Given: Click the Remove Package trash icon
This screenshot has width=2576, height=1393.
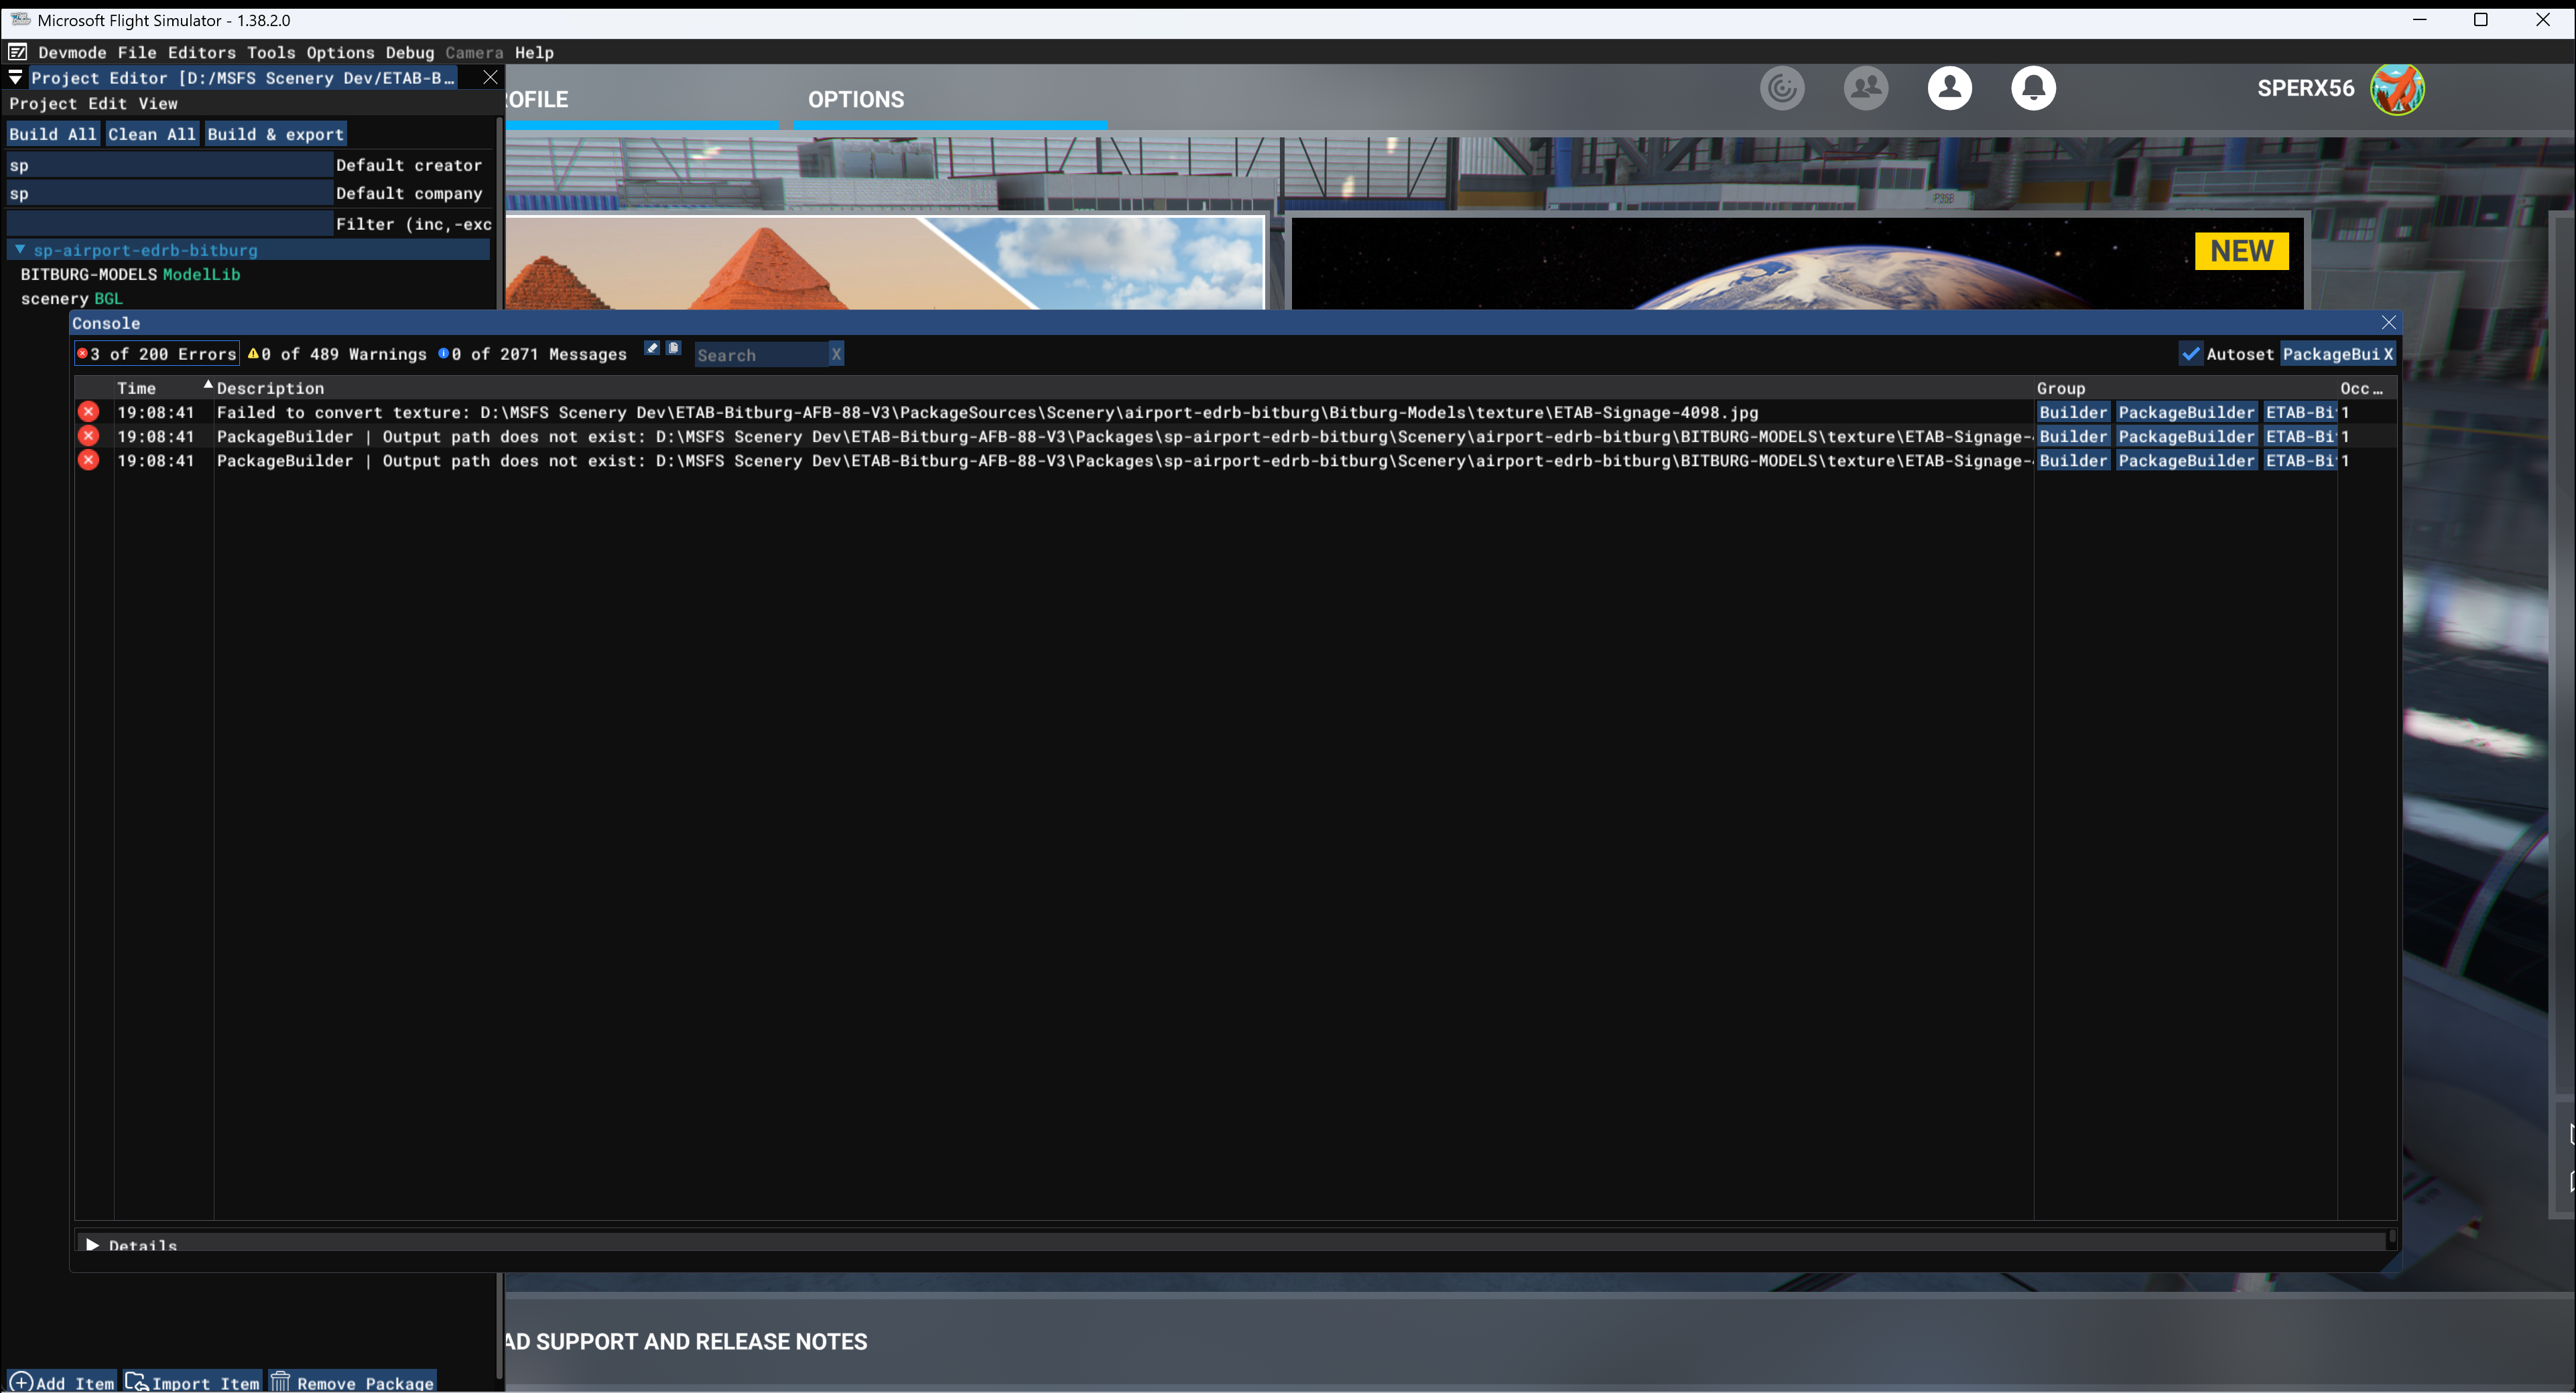Looking at the screenshot, I should coord(281,1381).
